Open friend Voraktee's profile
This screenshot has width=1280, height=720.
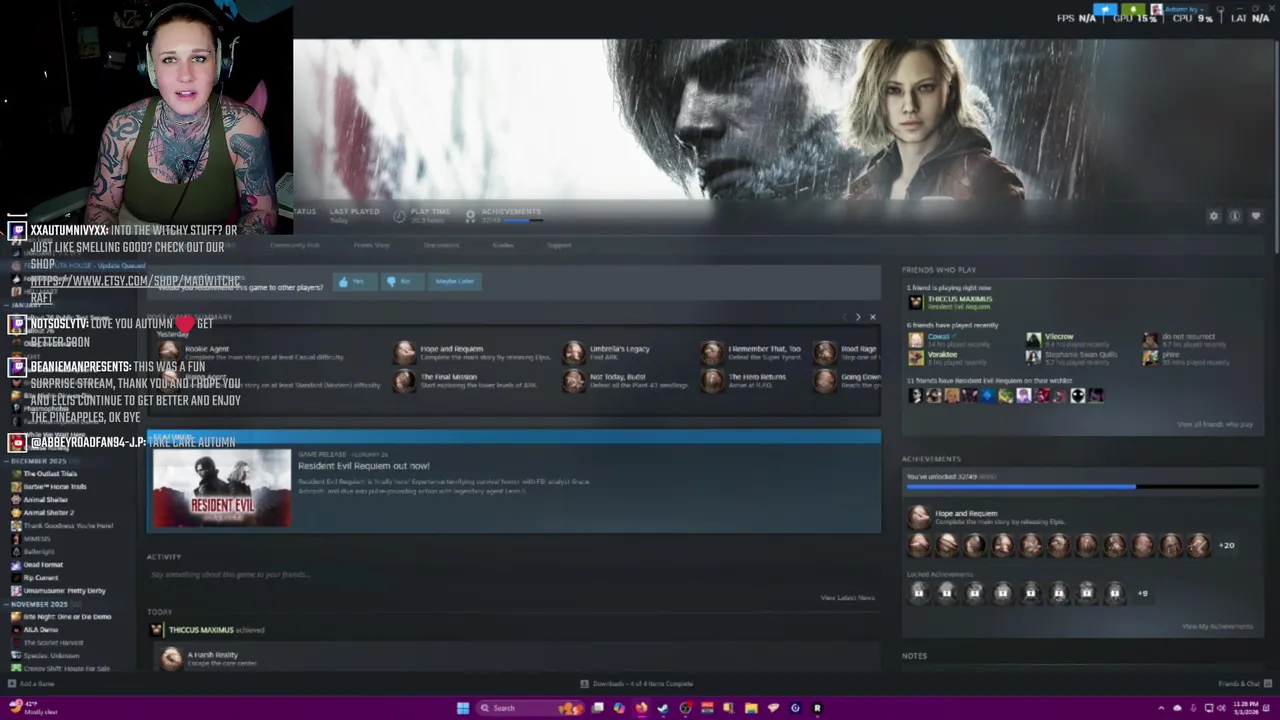coord(942,354)
